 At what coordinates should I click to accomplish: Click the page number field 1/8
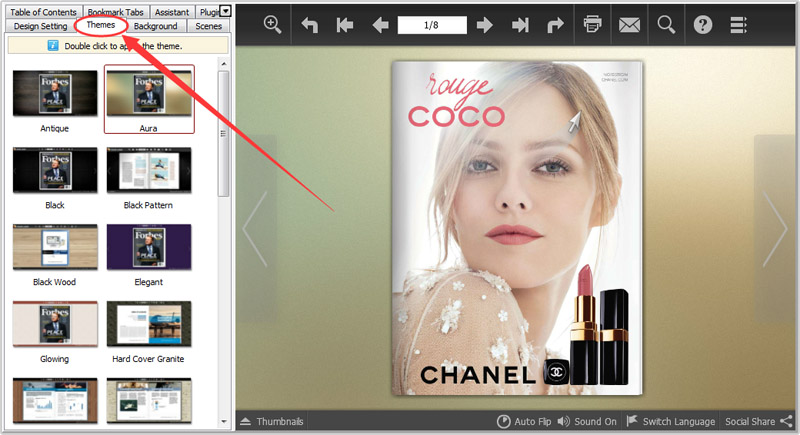coord(432,25)
